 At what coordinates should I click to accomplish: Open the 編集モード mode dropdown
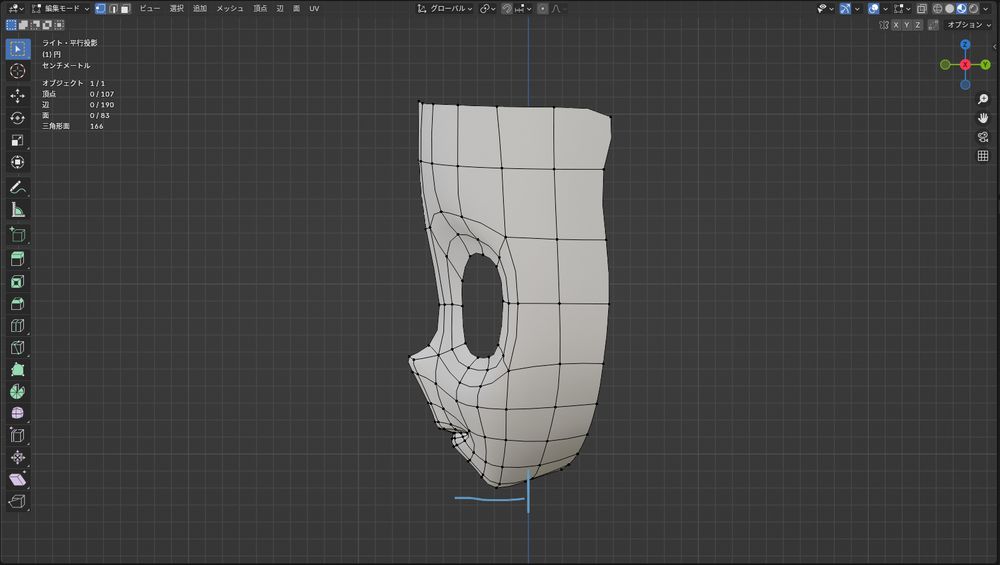(x=60, y=8)
